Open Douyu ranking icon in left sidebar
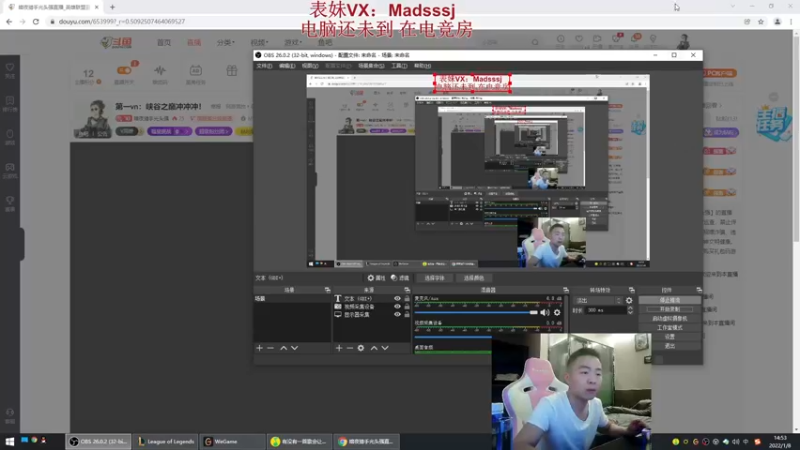The image size is (800, 450). pyautogui.click(x=10, y=104)
